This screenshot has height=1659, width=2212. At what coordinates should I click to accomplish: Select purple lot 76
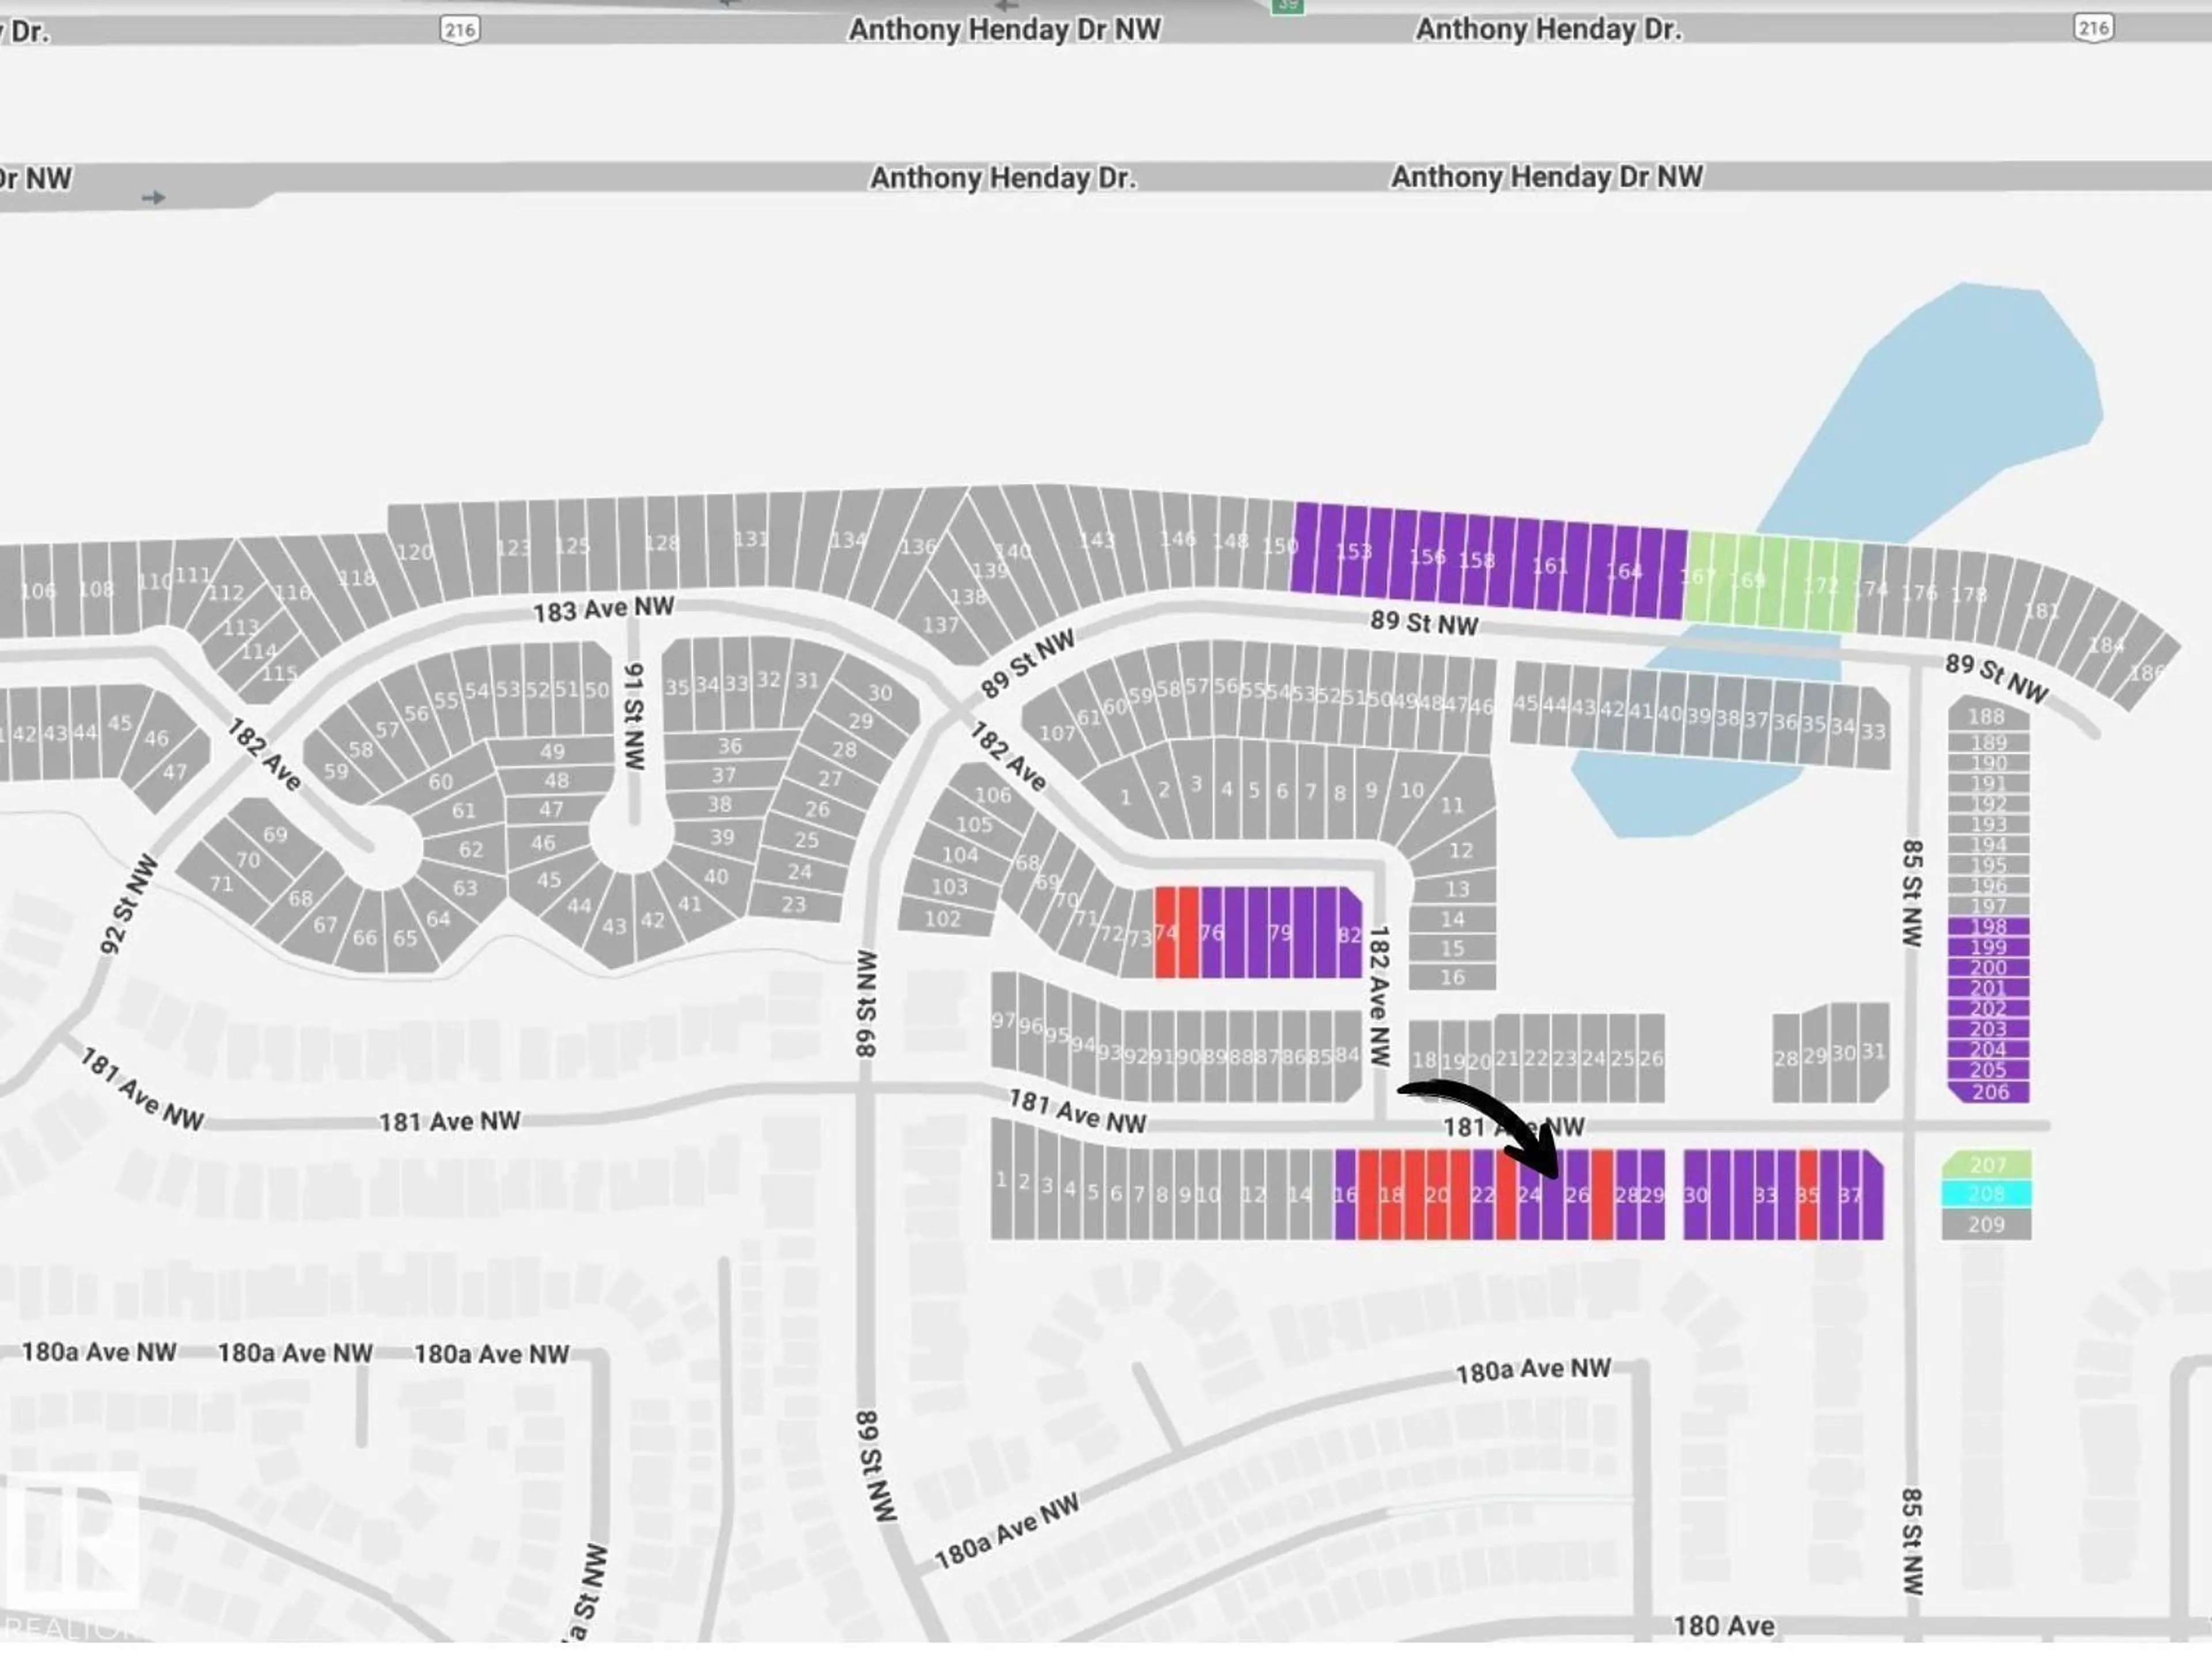[x=1212, y=932]
